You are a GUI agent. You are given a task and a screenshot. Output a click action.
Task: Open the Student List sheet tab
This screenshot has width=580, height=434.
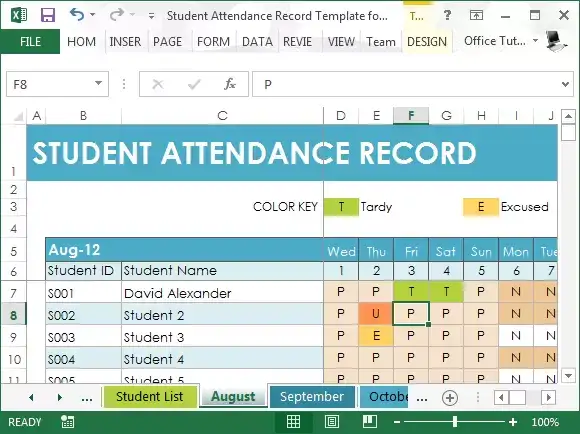(x=149, y=397)
